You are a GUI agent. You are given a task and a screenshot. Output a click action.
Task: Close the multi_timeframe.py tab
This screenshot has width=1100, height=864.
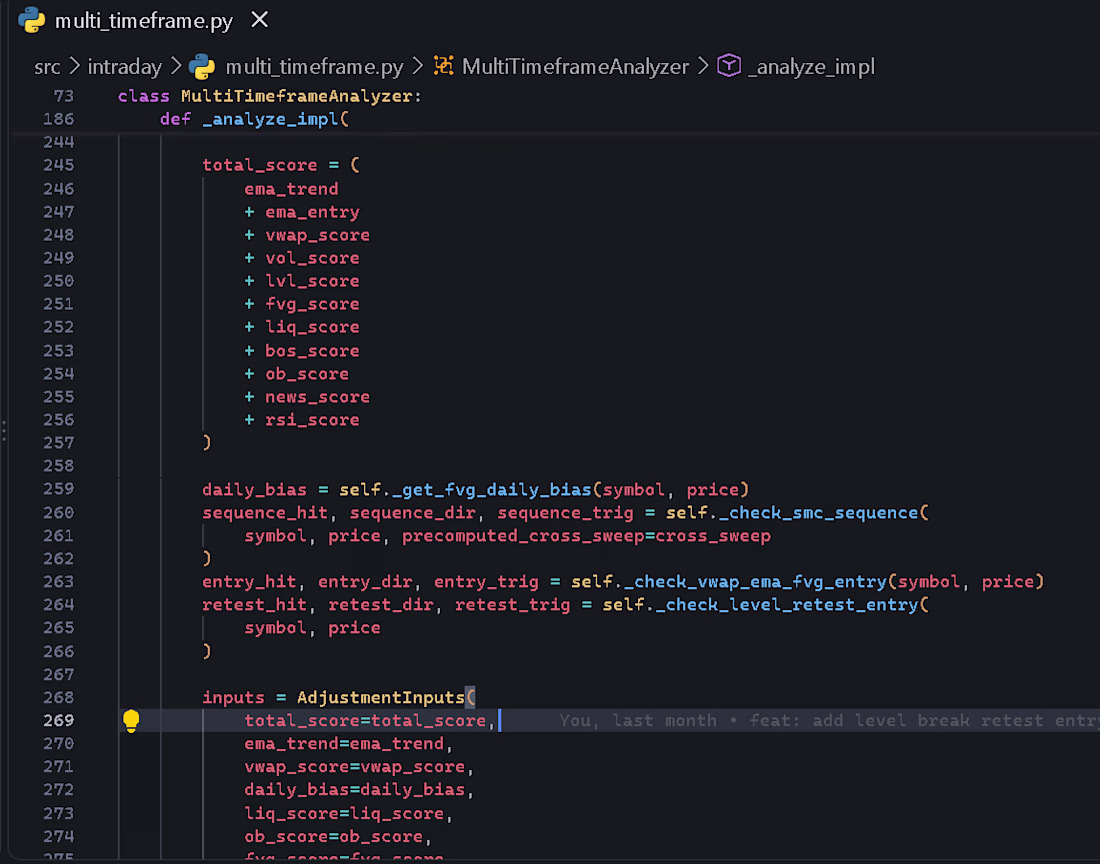pos(260,20)
